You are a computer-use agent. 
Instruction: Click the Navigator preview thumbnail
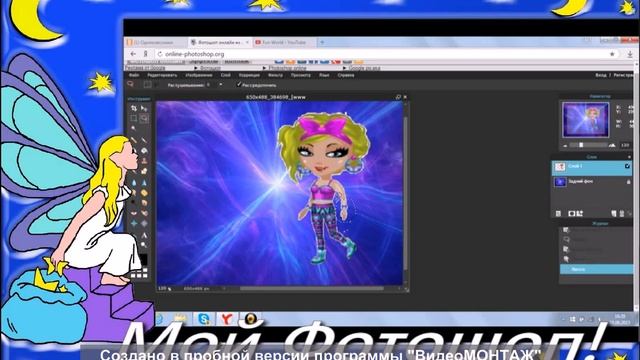585,120
